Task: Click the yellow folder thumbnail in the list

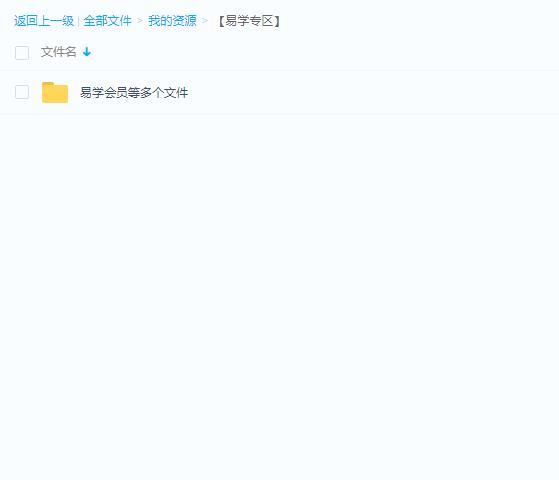Action: click(55, 92)
